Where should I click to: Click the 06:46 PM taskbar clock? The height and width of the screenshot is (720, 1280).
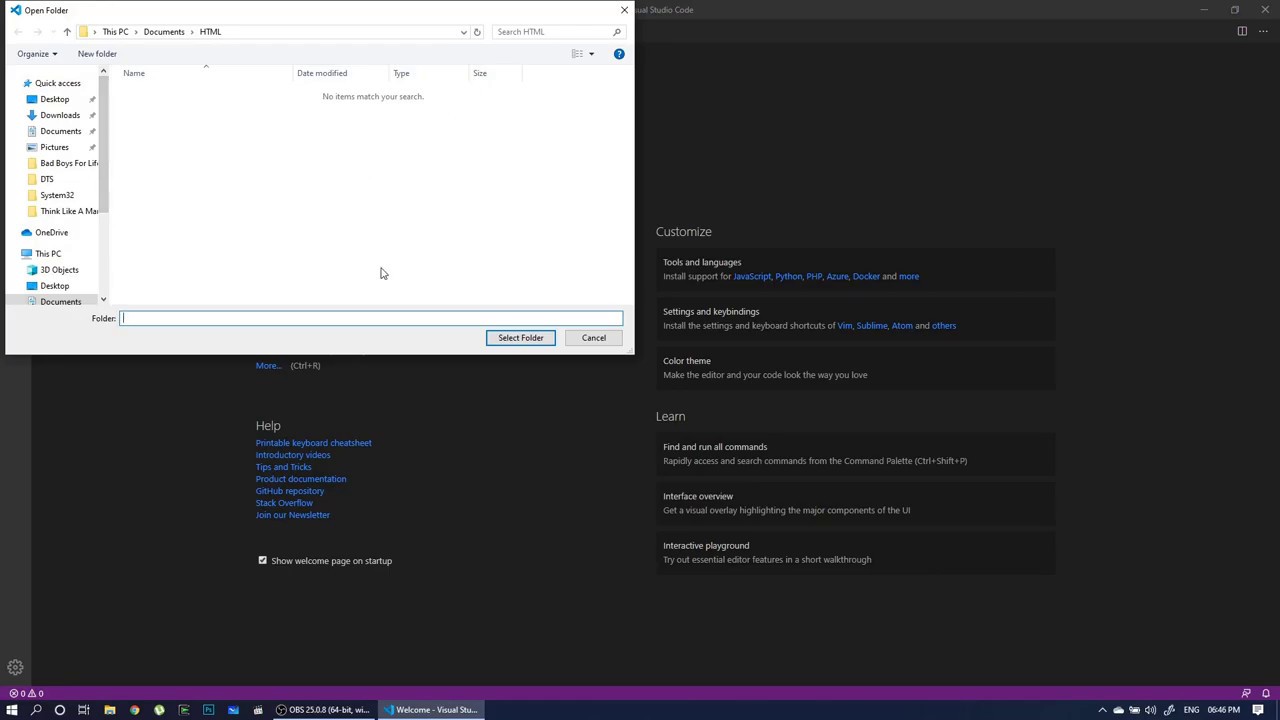point(1223,710)
